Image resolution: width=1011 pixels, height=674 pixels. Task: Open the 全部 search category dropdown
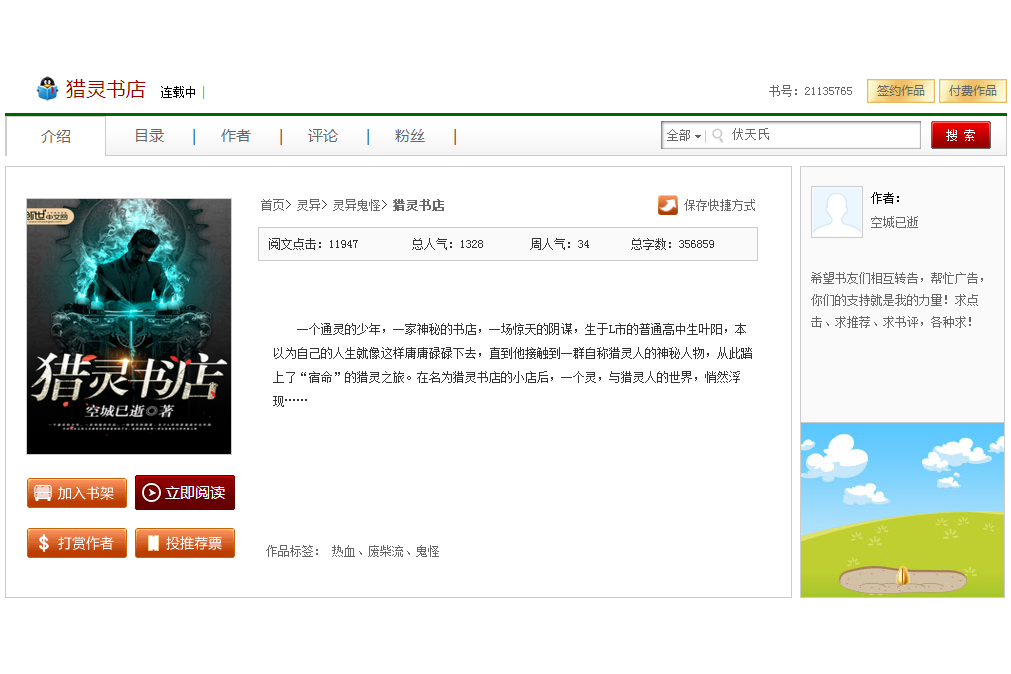point(683,135)
